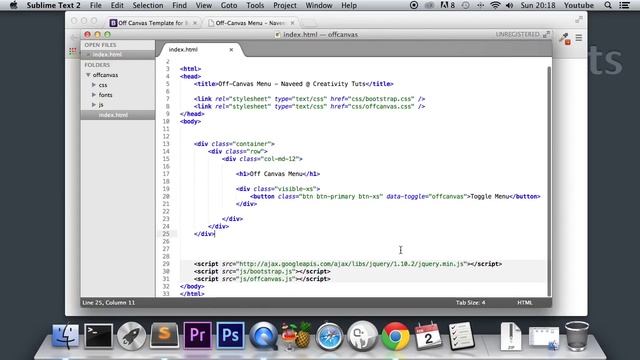Image resolution: width=640 pixels, height=360 pixels.
Task: Open Adobe Photoshop from Dock
Action: [231, 336]
